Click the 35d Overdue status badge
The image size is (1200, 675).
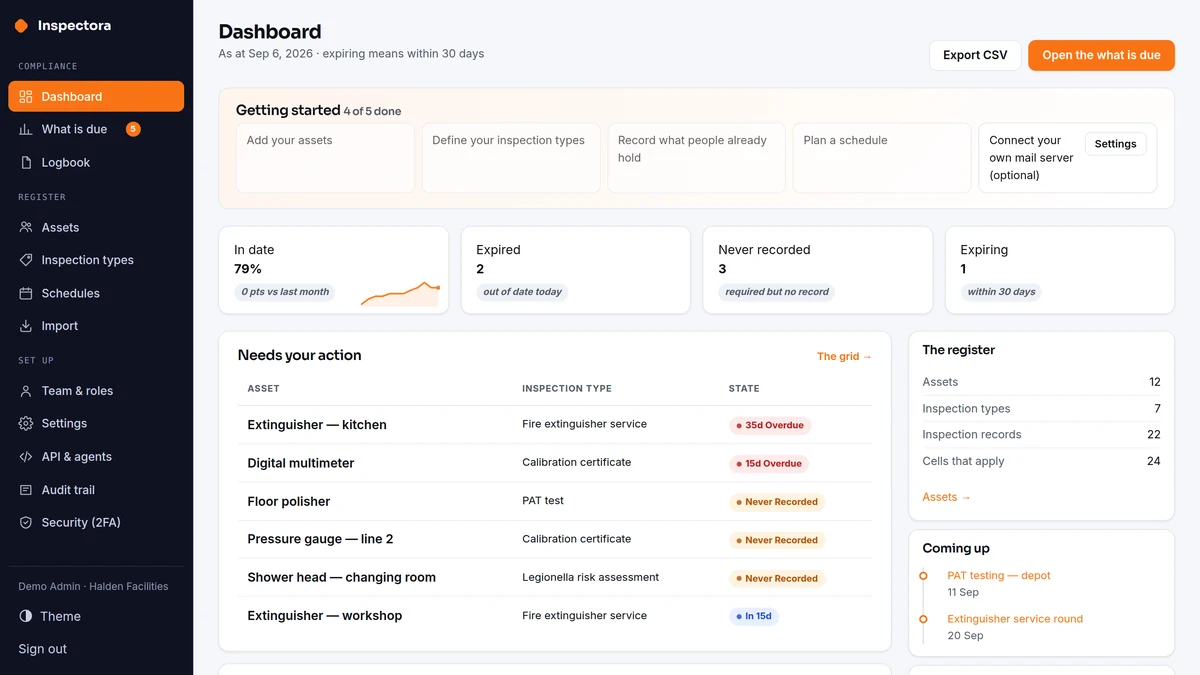(770, 425)
